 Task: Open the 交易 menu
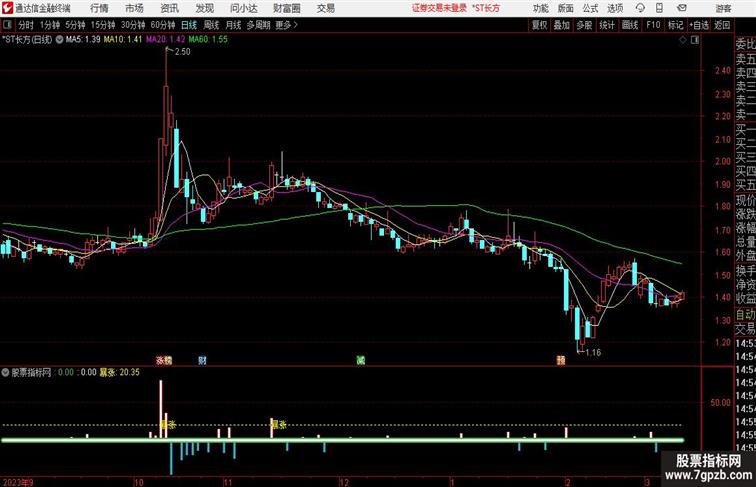coord(325,8)
